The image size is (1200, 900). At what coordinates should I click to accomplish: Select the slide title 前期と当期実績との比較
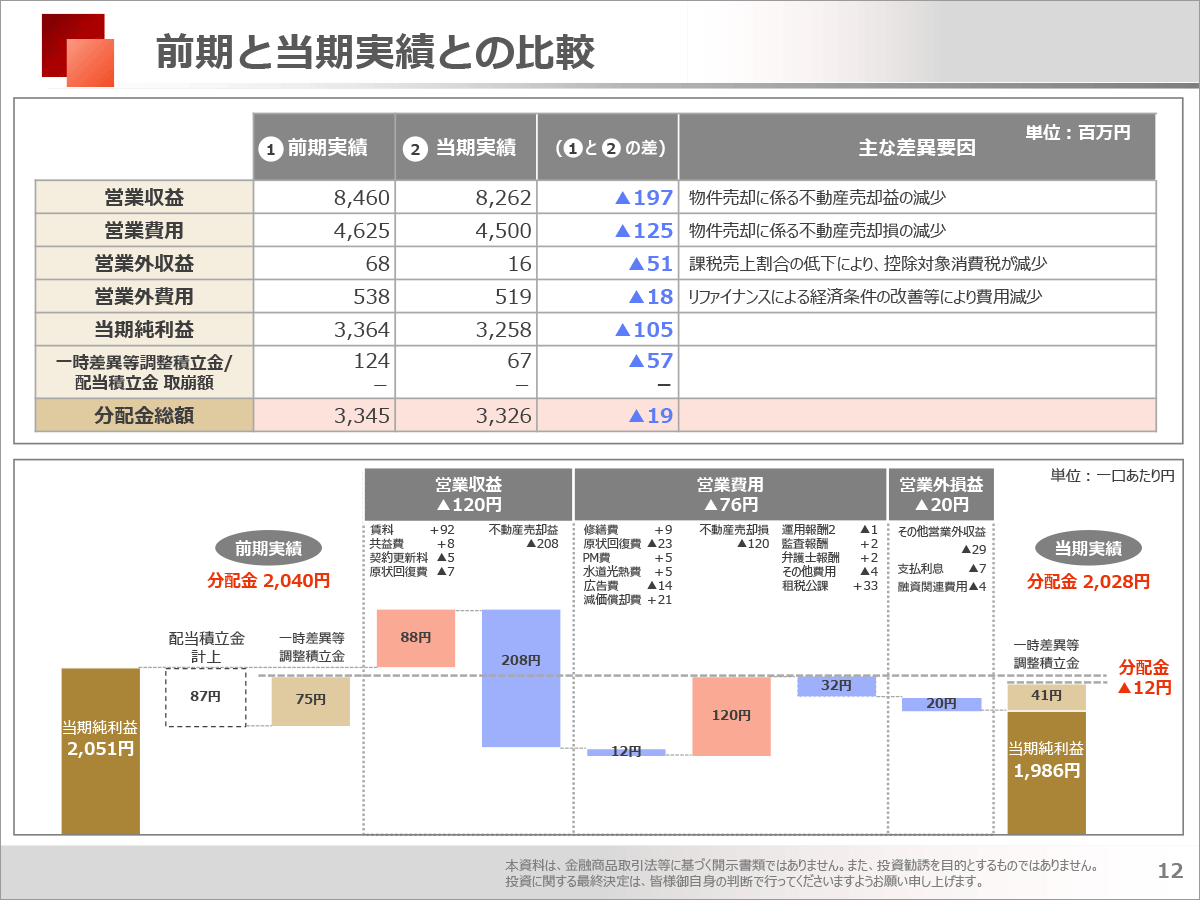(375, 52)
